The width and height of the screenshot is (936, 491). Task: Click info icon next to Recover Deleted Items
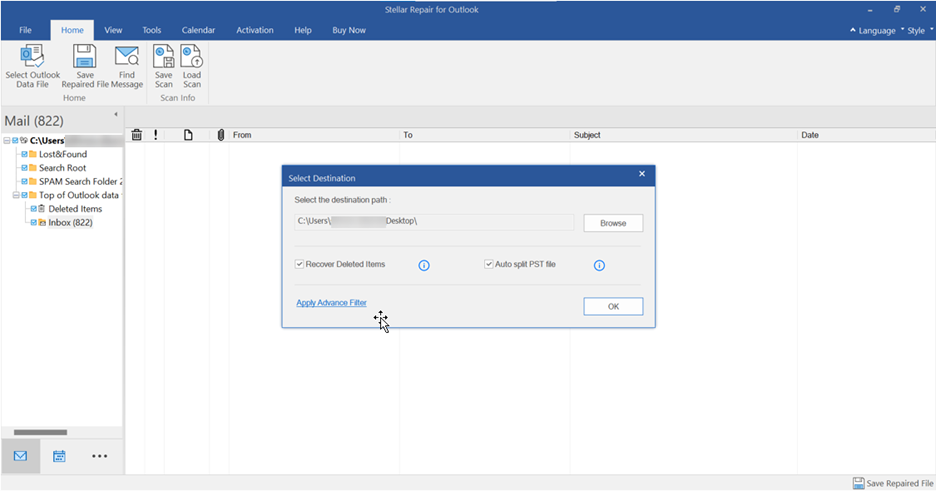click(x=424, y=265)
